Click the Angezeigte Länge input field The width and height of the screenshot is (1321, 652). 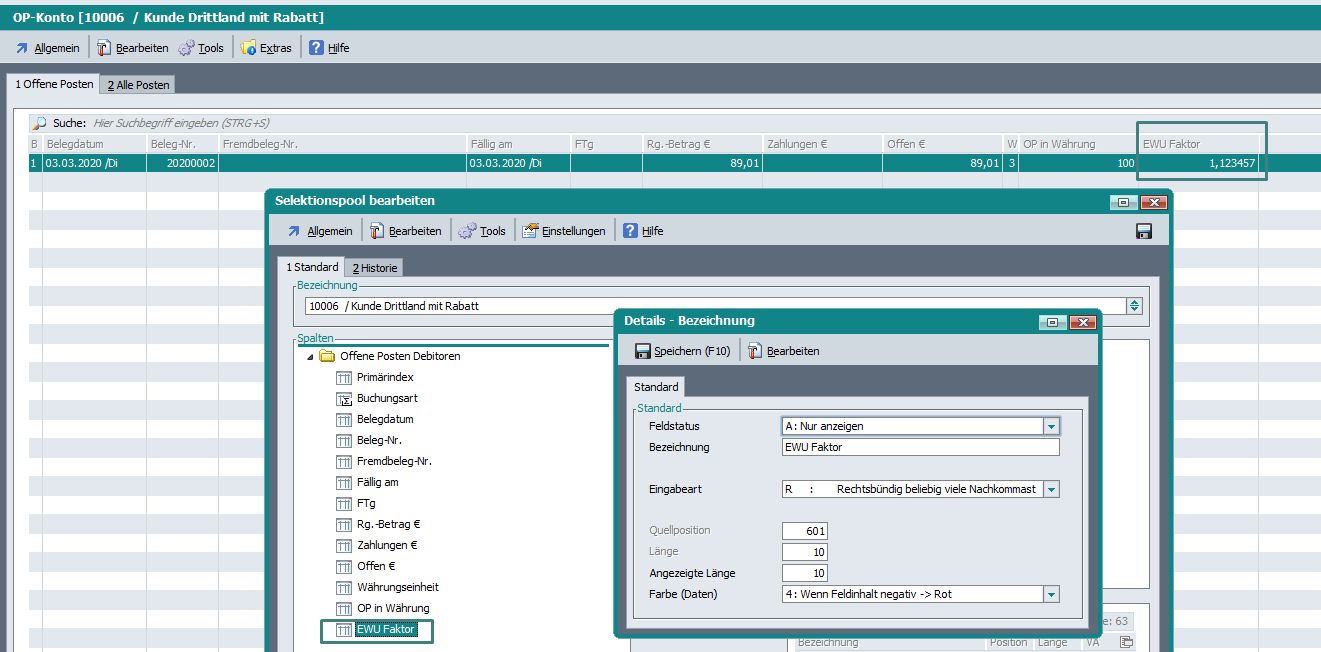805,573
